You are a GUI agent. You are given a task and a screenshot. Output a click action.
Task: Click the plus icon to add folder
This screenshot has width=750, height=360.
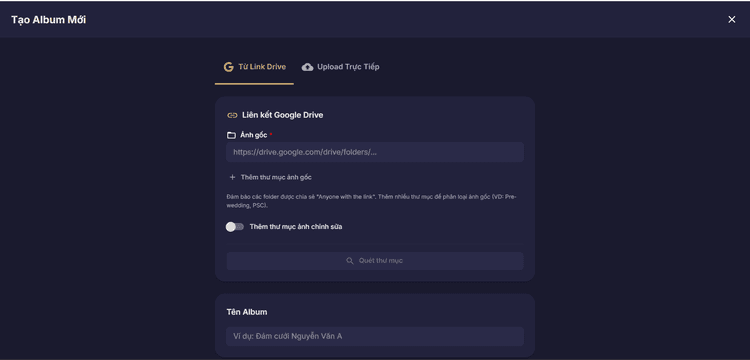tap(232, 177)
